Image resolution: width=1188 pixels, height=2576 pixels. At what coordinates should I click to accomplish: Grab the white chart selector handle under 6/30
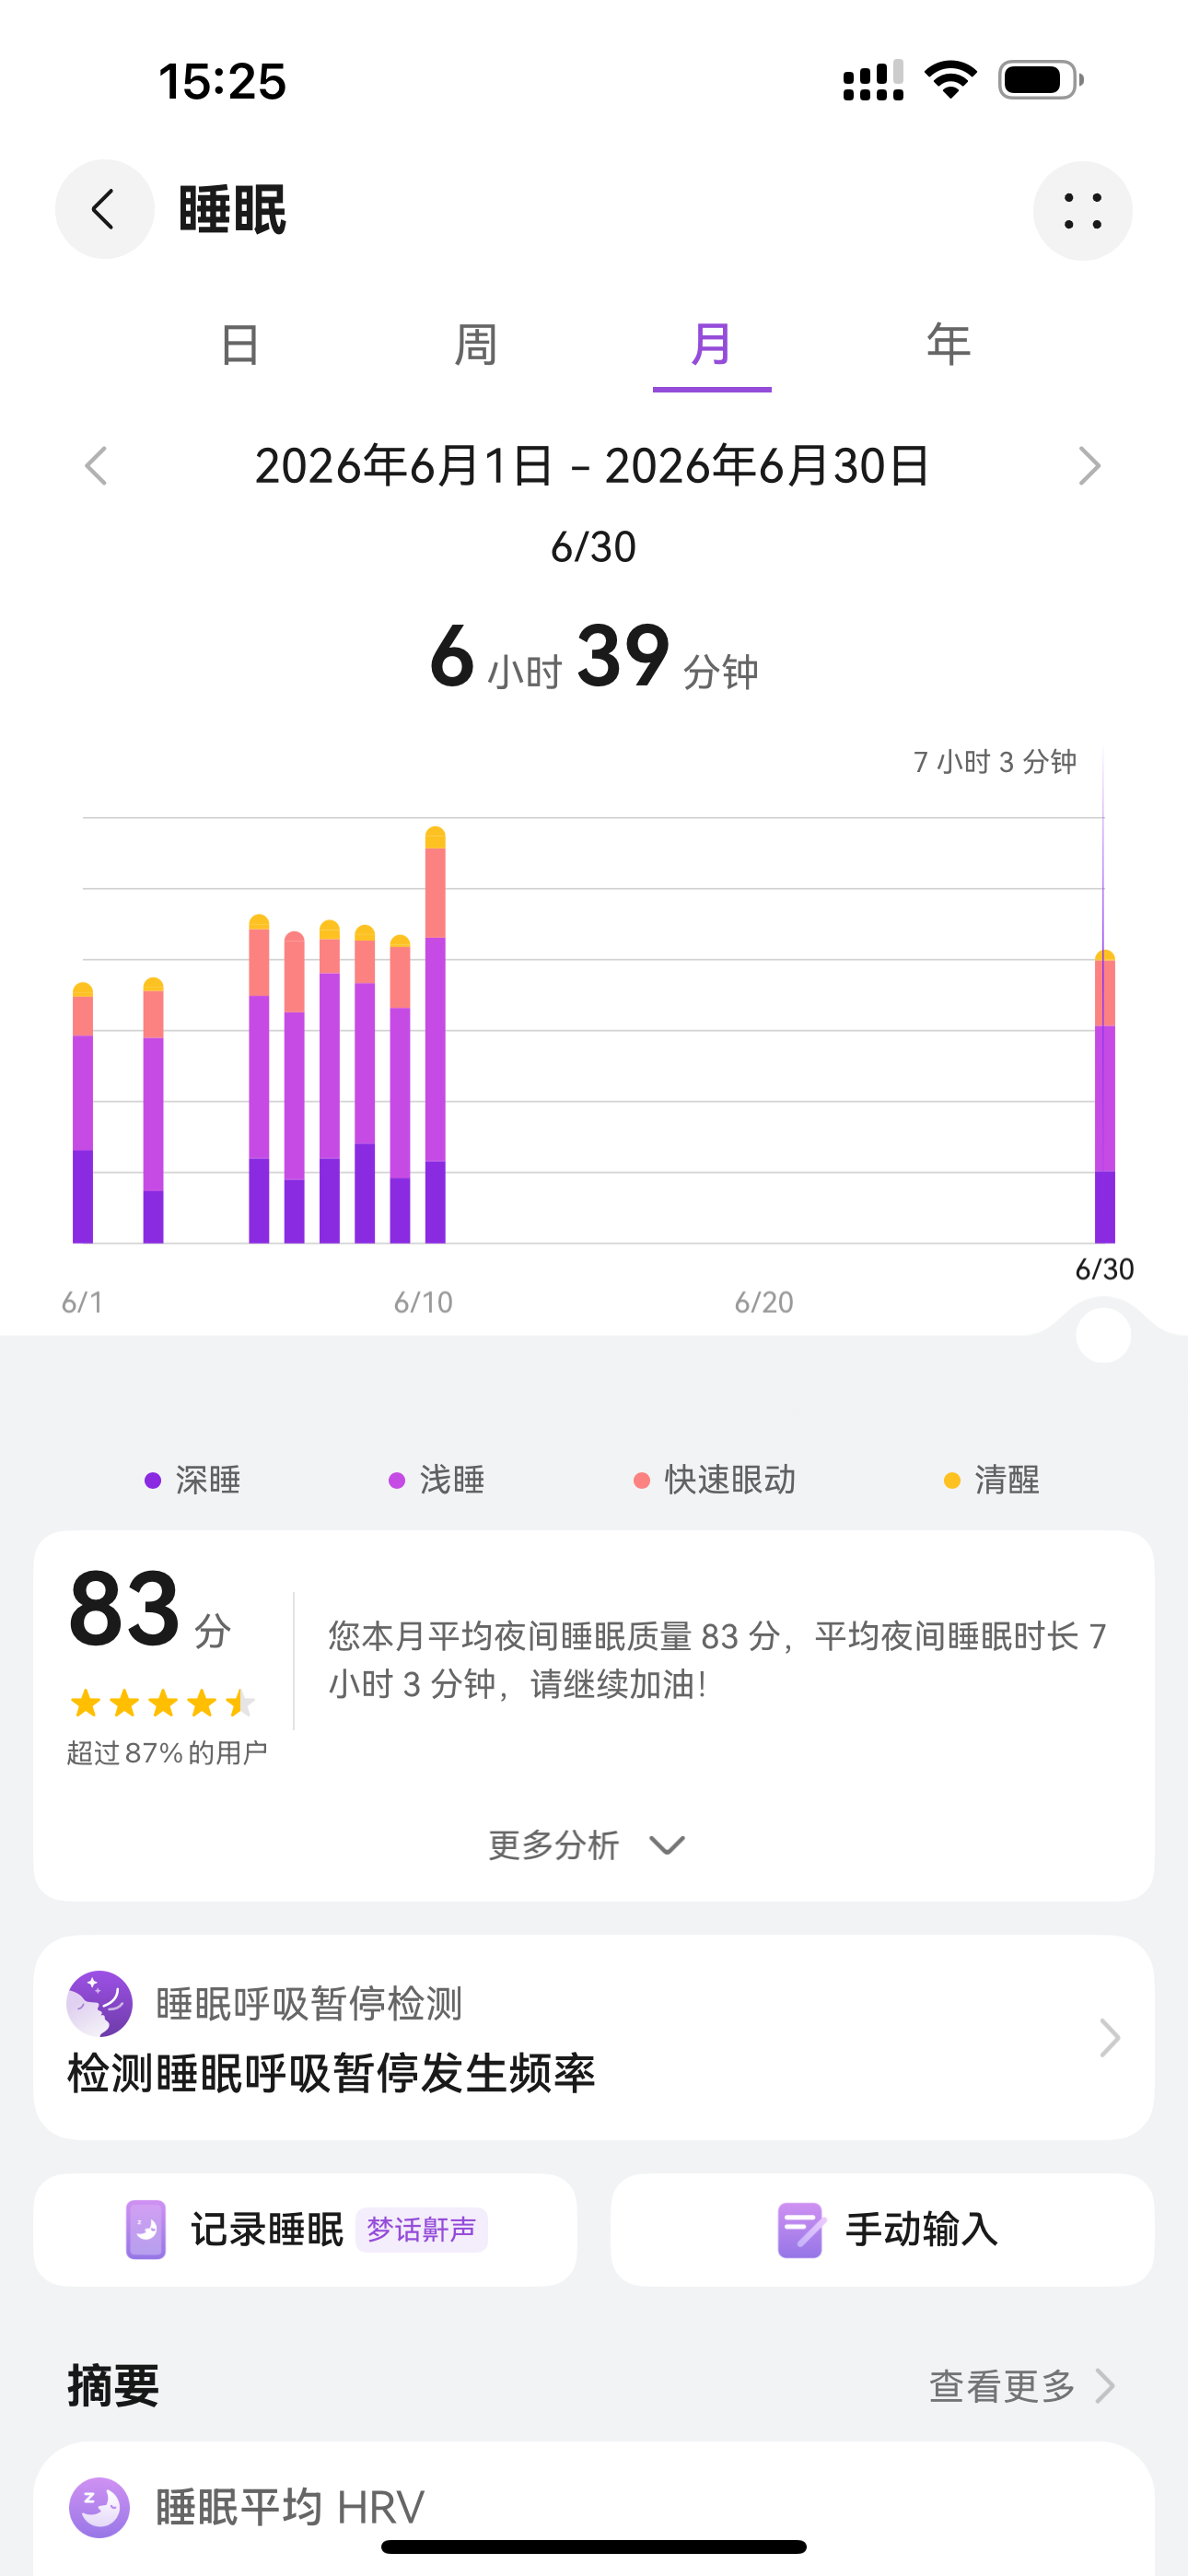1103,1335
